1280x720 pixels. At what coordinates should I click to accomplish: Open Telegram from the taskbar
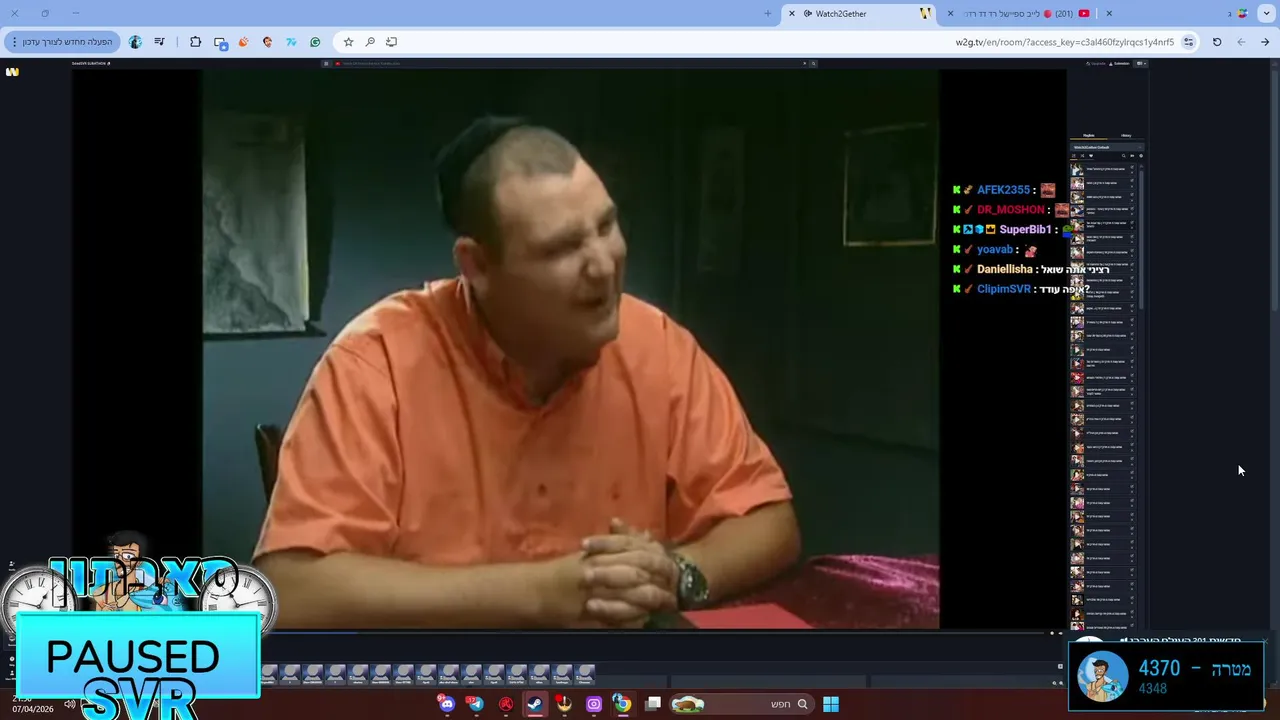[x=475, y=704]
